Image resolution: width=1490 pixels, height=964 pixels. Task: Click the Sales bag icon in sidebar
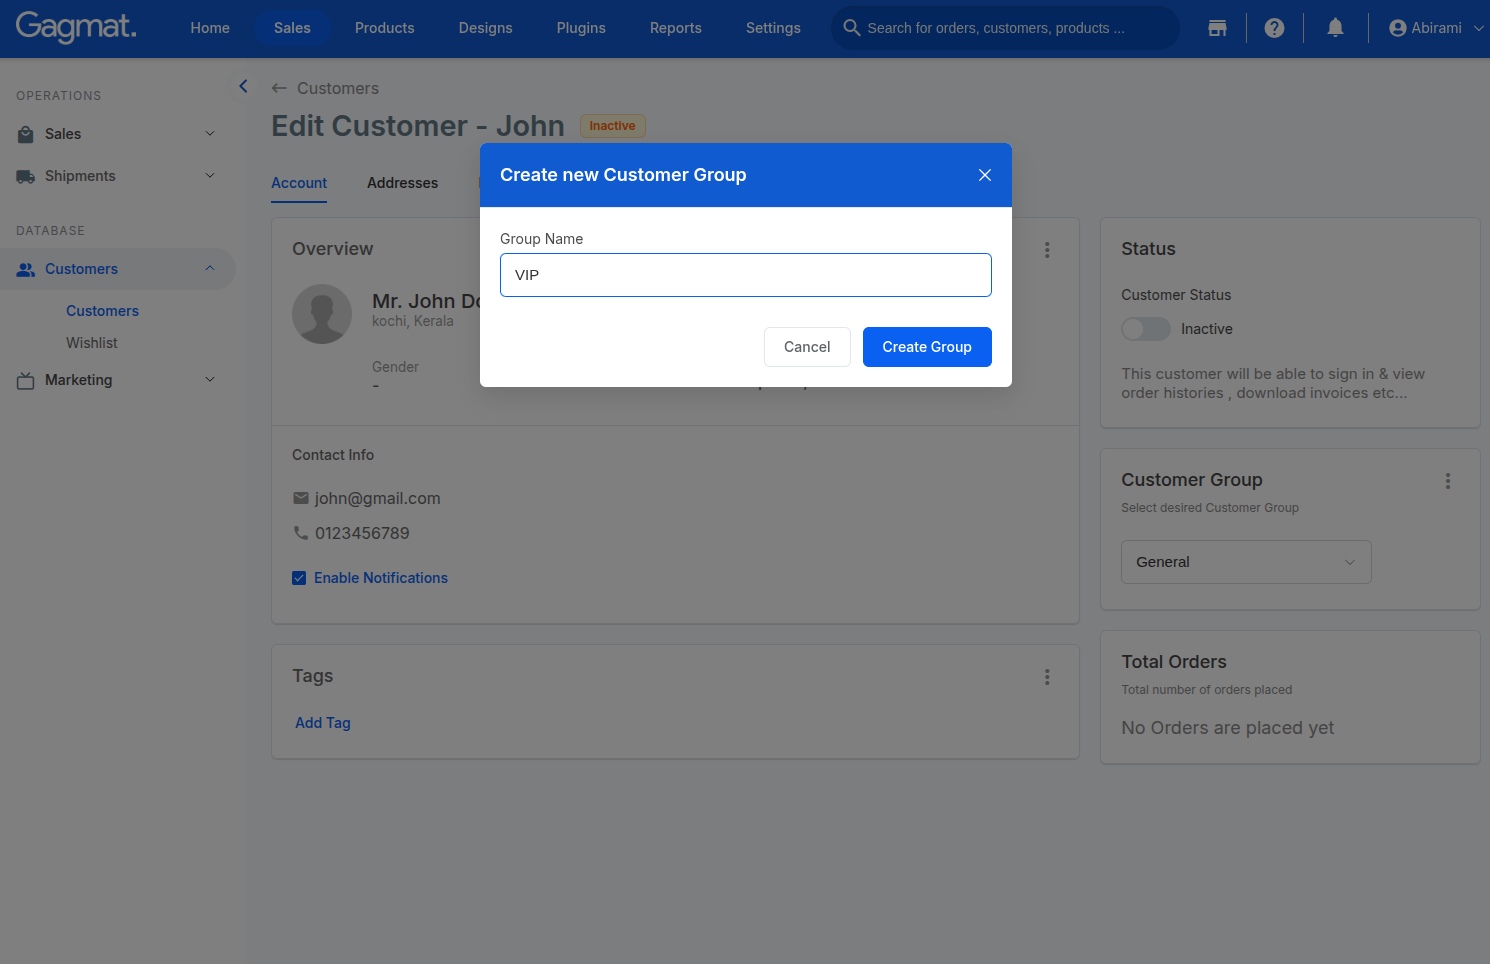[x=26, y=134]
